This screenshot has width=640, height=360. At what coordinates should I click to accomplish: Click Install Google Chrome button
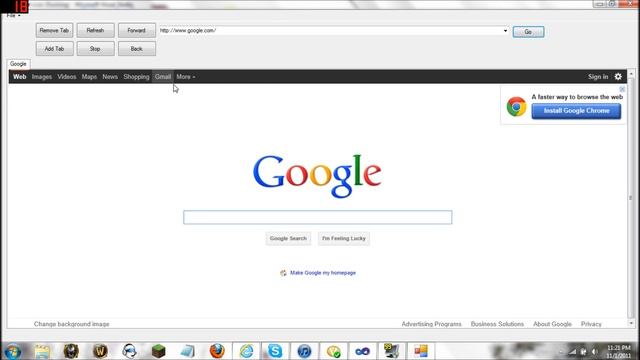coord(576,111)
